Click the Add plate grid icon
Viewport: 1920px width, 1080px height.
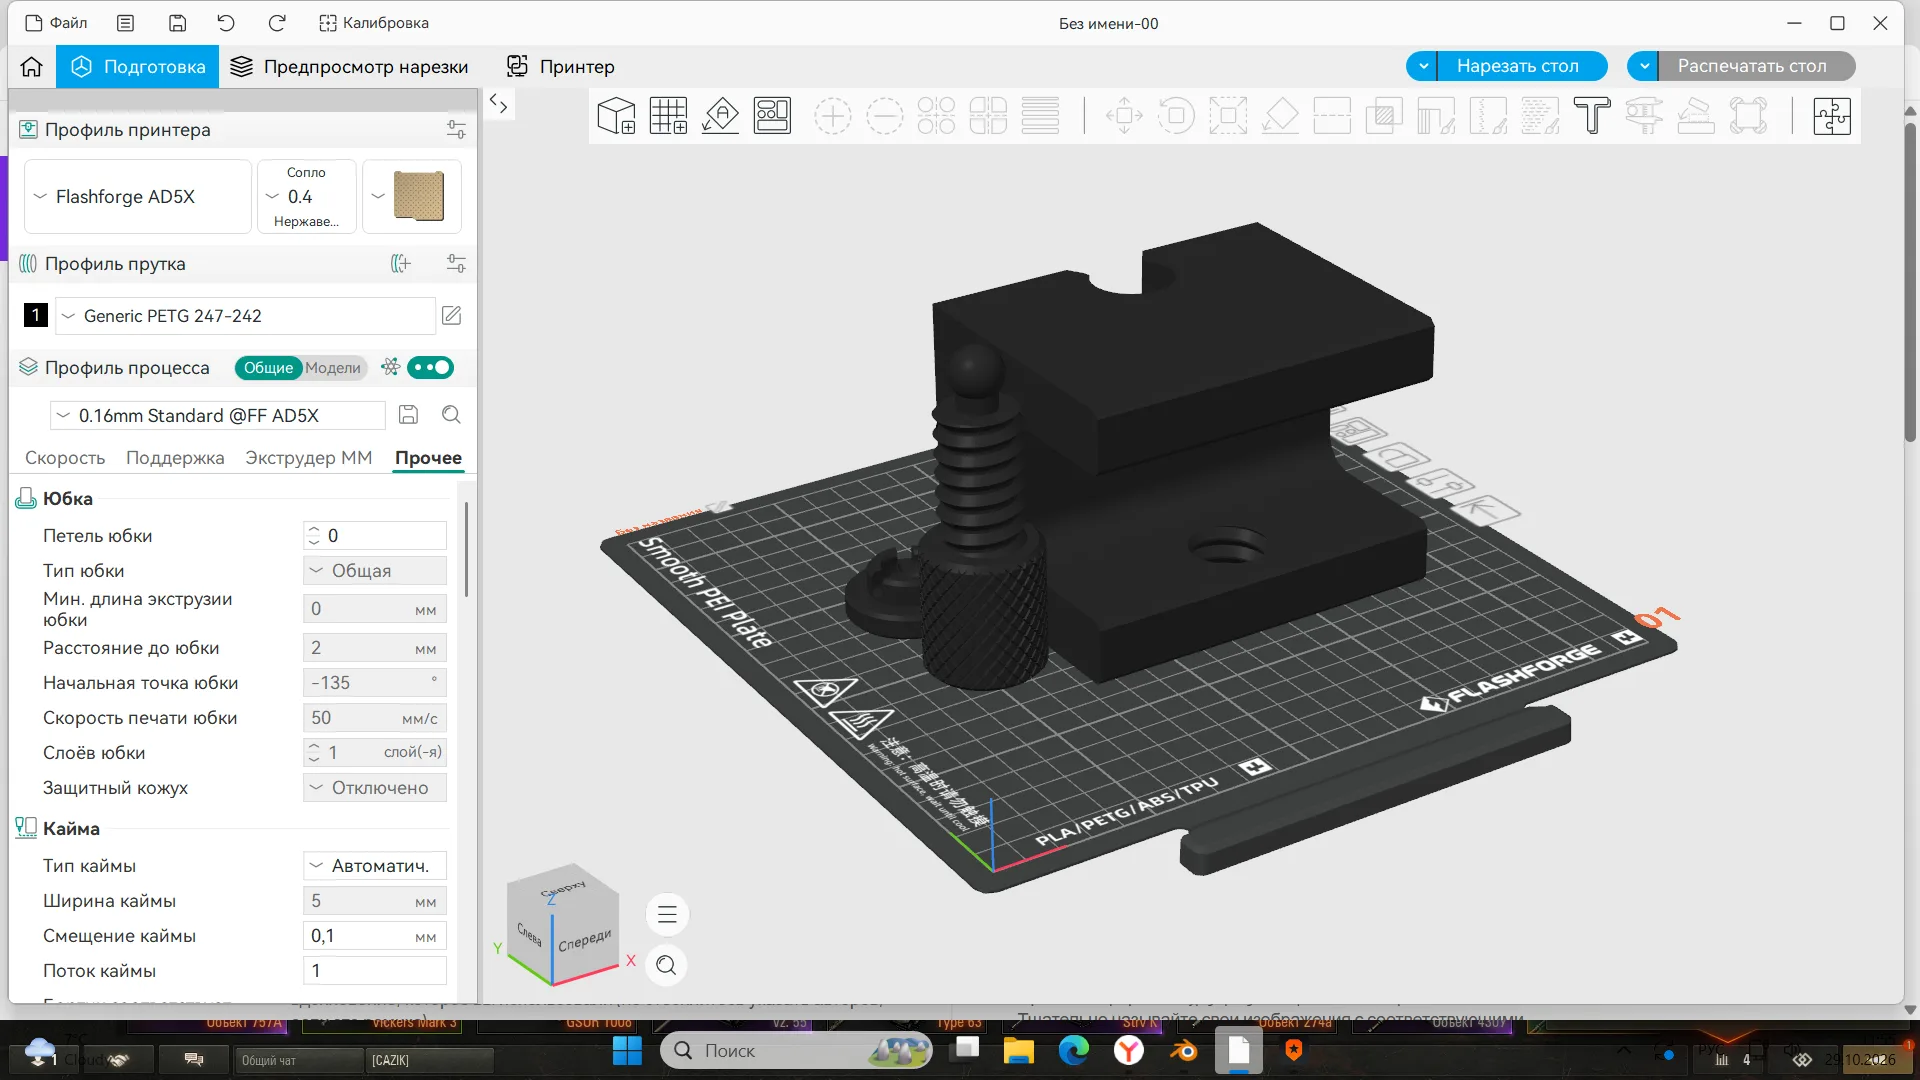pos(668,116)
